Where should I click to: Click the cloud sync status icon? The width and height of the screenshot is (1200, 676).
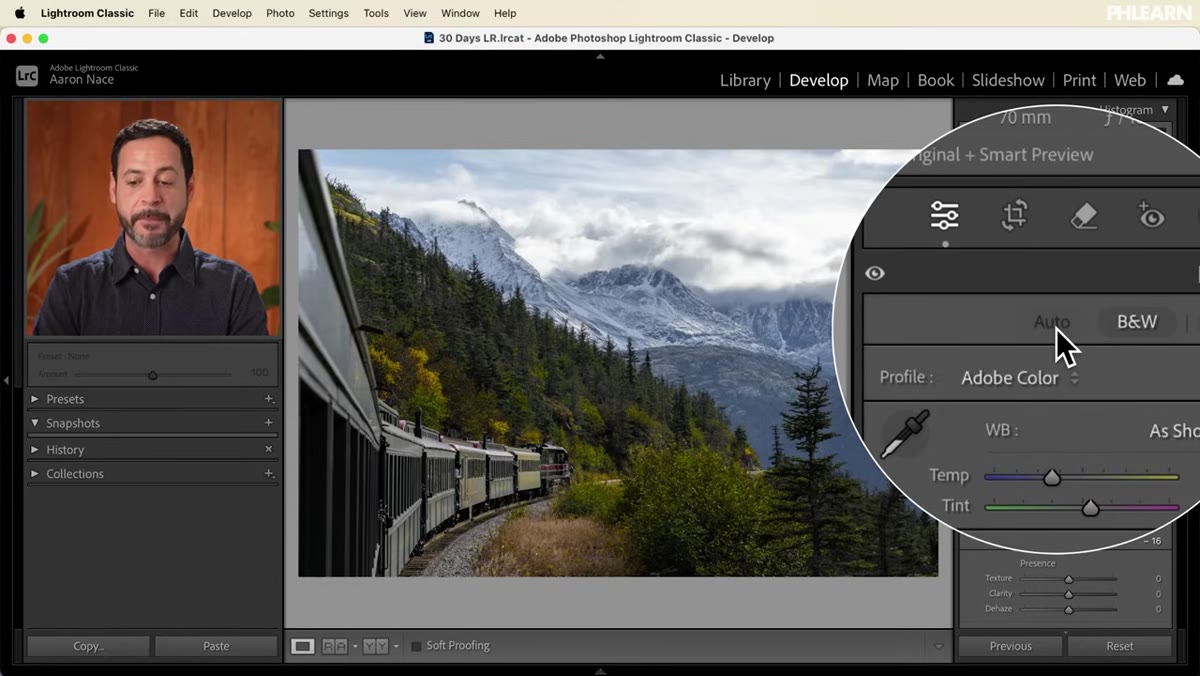point(1176,80)
